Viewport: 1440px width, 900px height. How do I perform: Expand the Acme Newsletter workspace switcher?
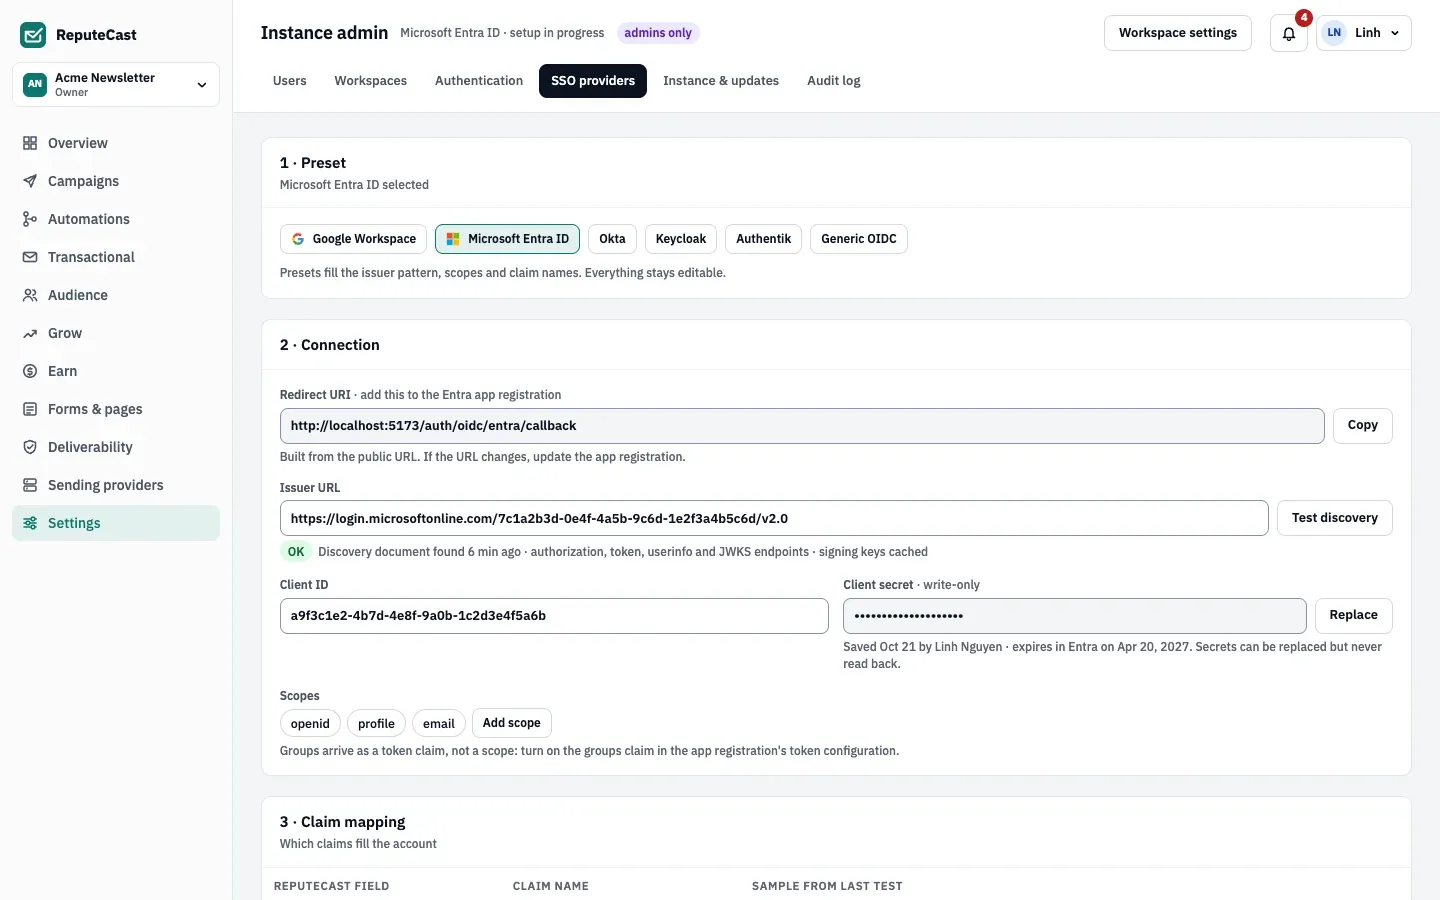pyautogui.click(x=116, y=85)
